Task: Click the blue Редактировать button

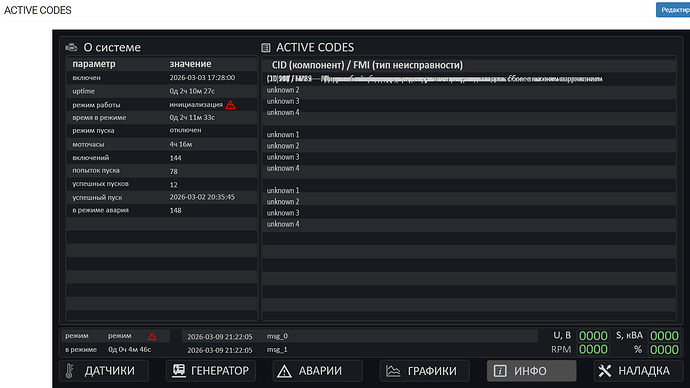Action: (x=673, y=10)
